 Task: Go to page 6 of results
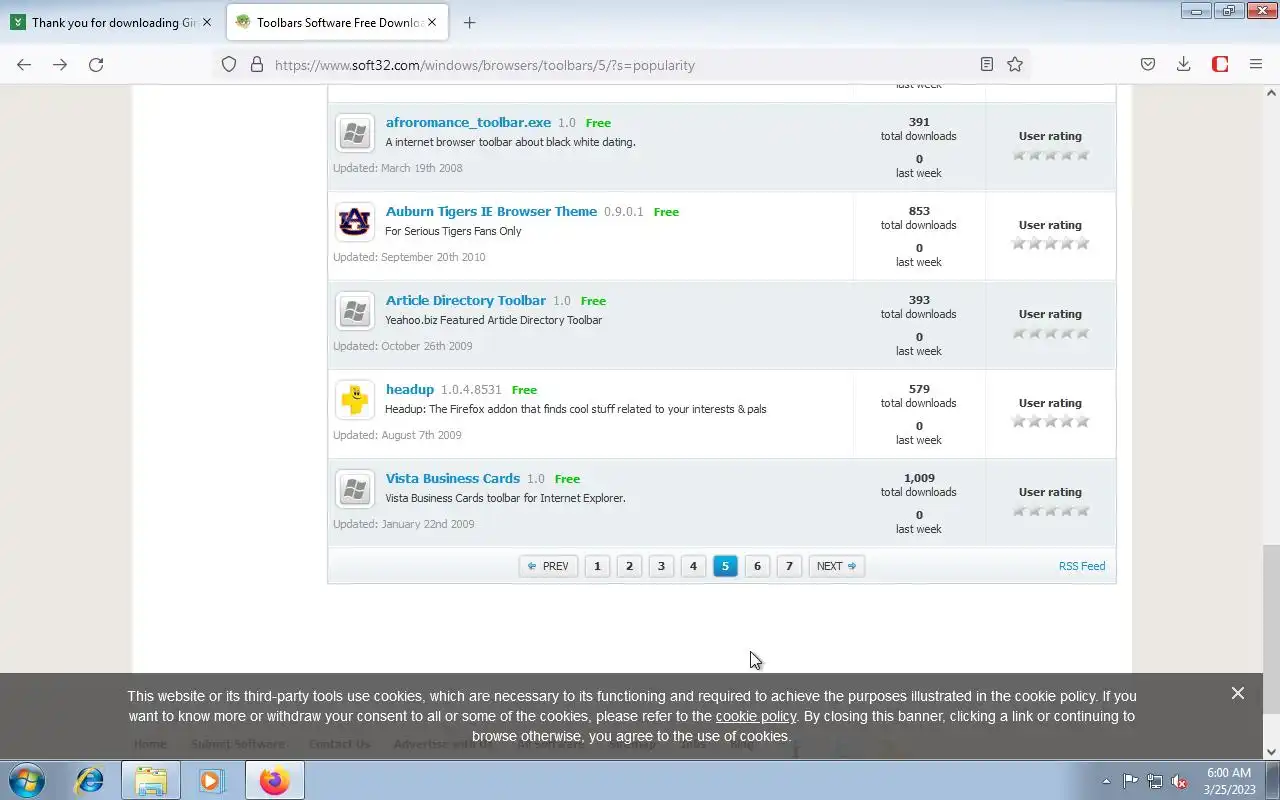point(757,566)
